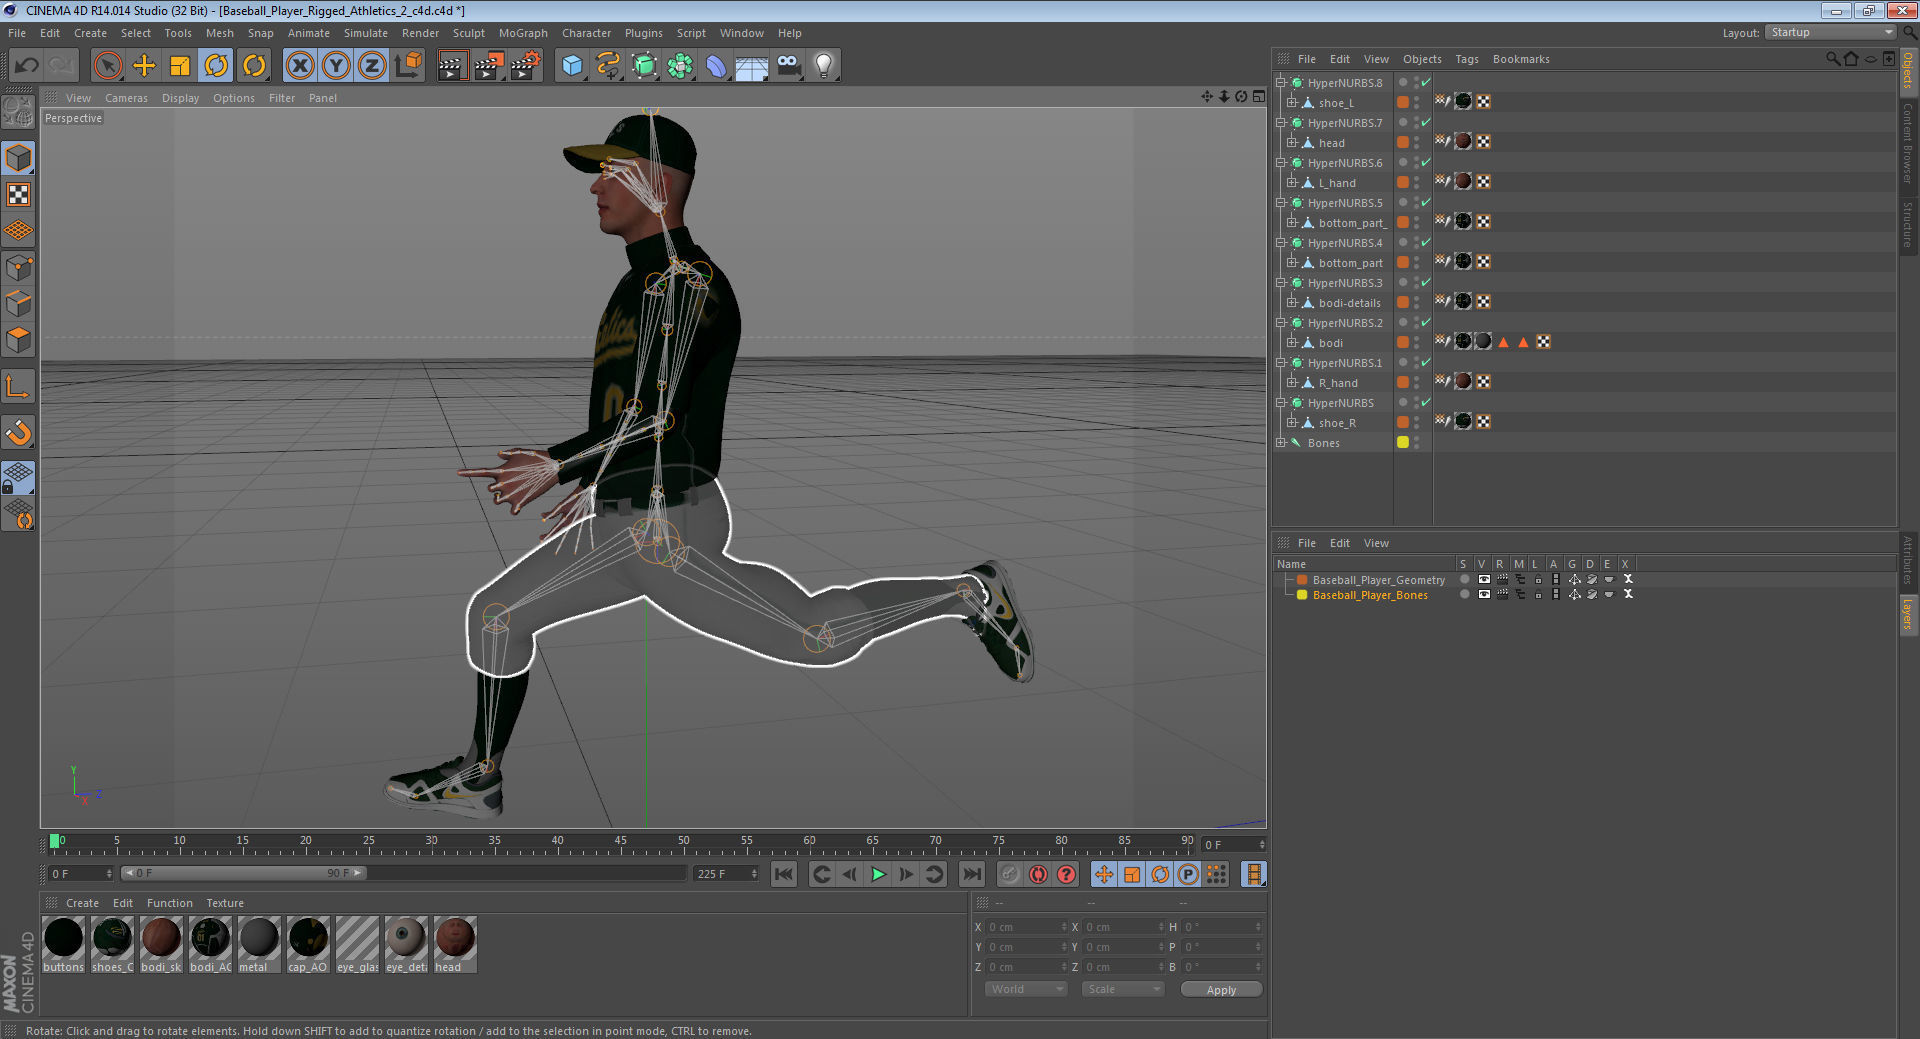
Task: Select the eye_glas material thumbnail
Action: click(x=357, y=944)
